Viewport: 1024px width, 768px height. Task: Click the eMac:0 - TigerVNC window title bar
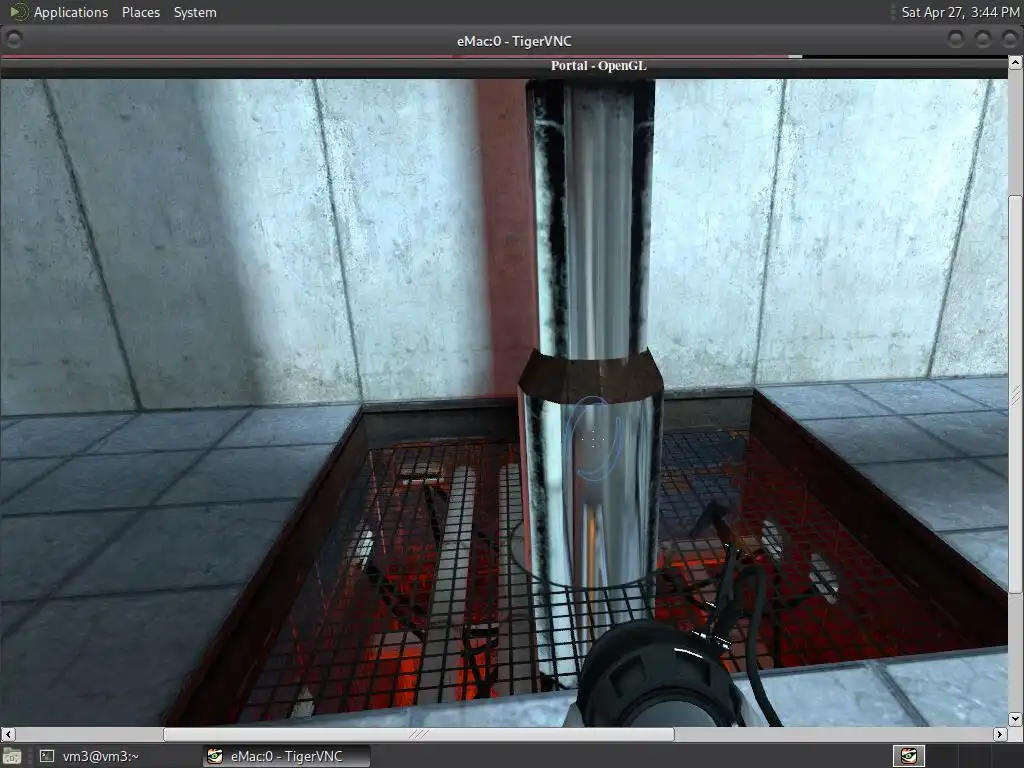click(x=513, y=41)
